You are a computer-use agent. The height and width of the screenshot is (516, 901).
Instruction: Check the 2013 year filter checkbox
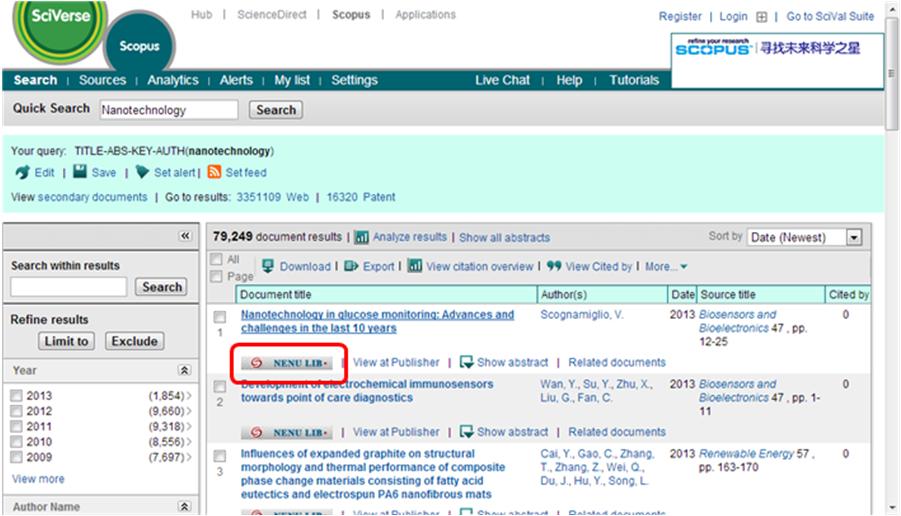click(x=17, y=396)
